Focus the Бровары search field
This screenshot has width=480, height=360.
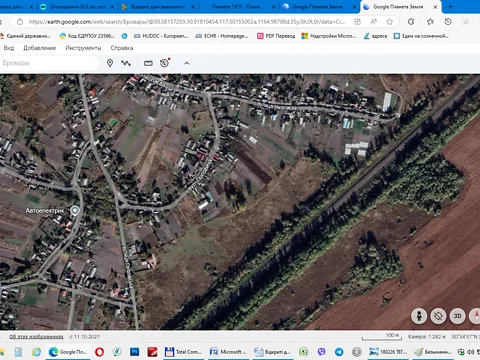pos(49,63)
